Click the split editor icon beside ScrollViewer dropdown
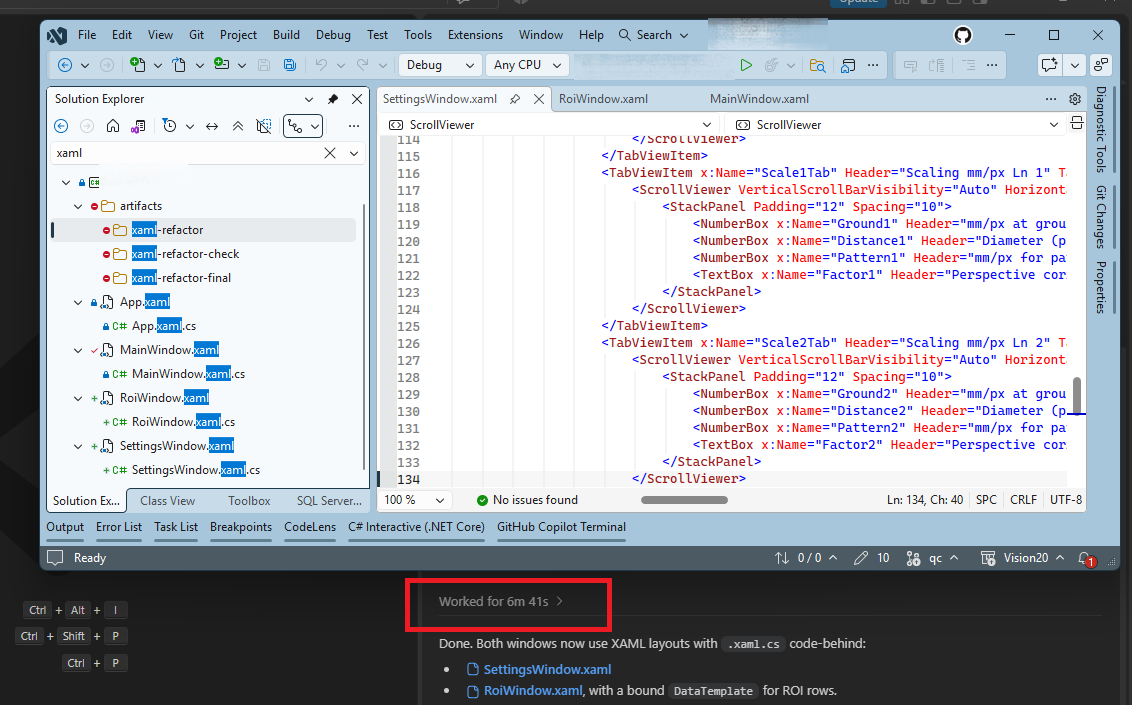The width and height of the screenshot is (1132, 705). pyautogui.click(x=1076, y=123)
